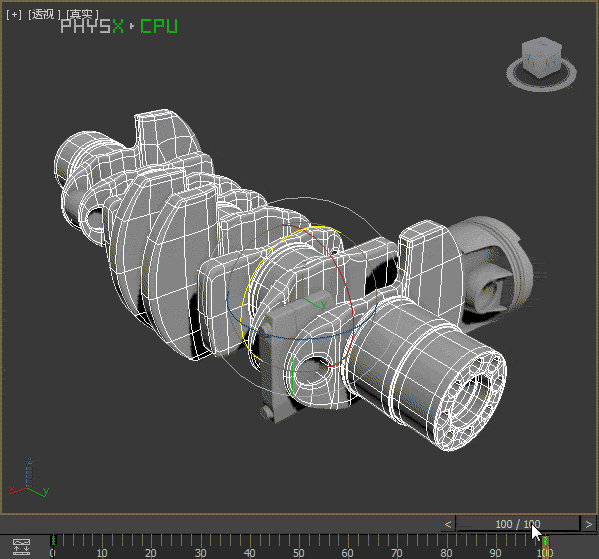Click frame 0 keyframe on the timeline
This screenshot has height=559, width=599.
(53, 541)
